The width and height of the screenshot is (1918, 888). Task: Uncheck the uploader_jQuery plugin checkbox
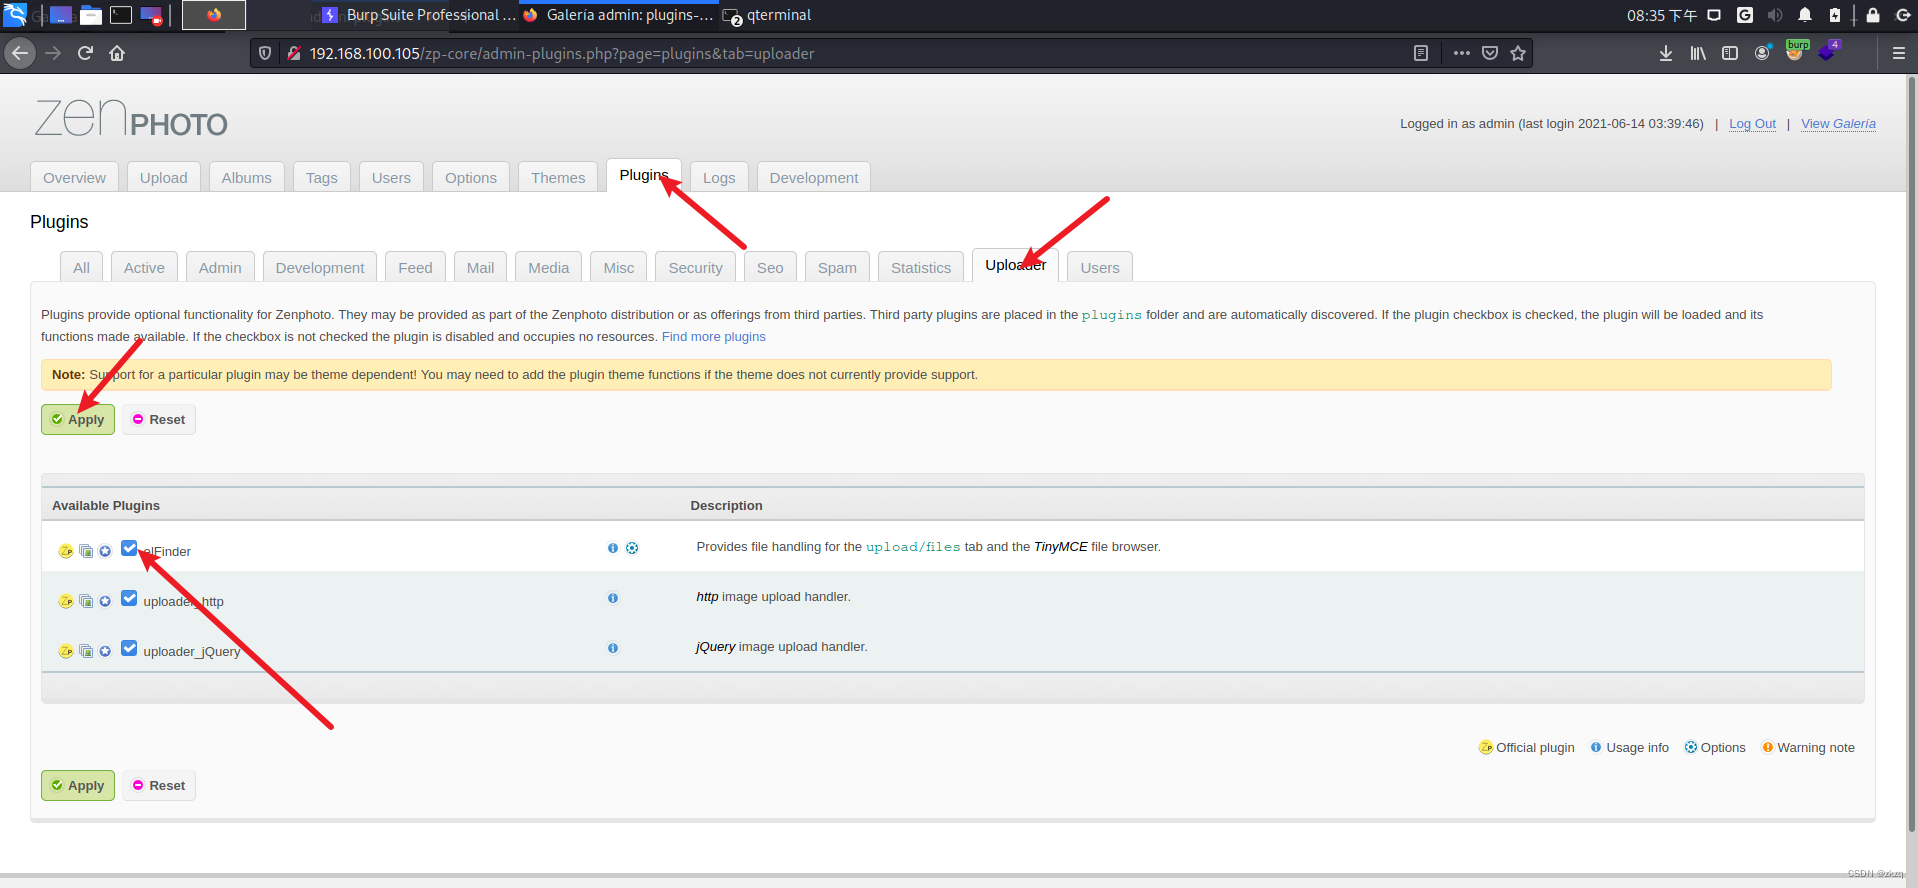pyautogui.click(x=129, y=648)
